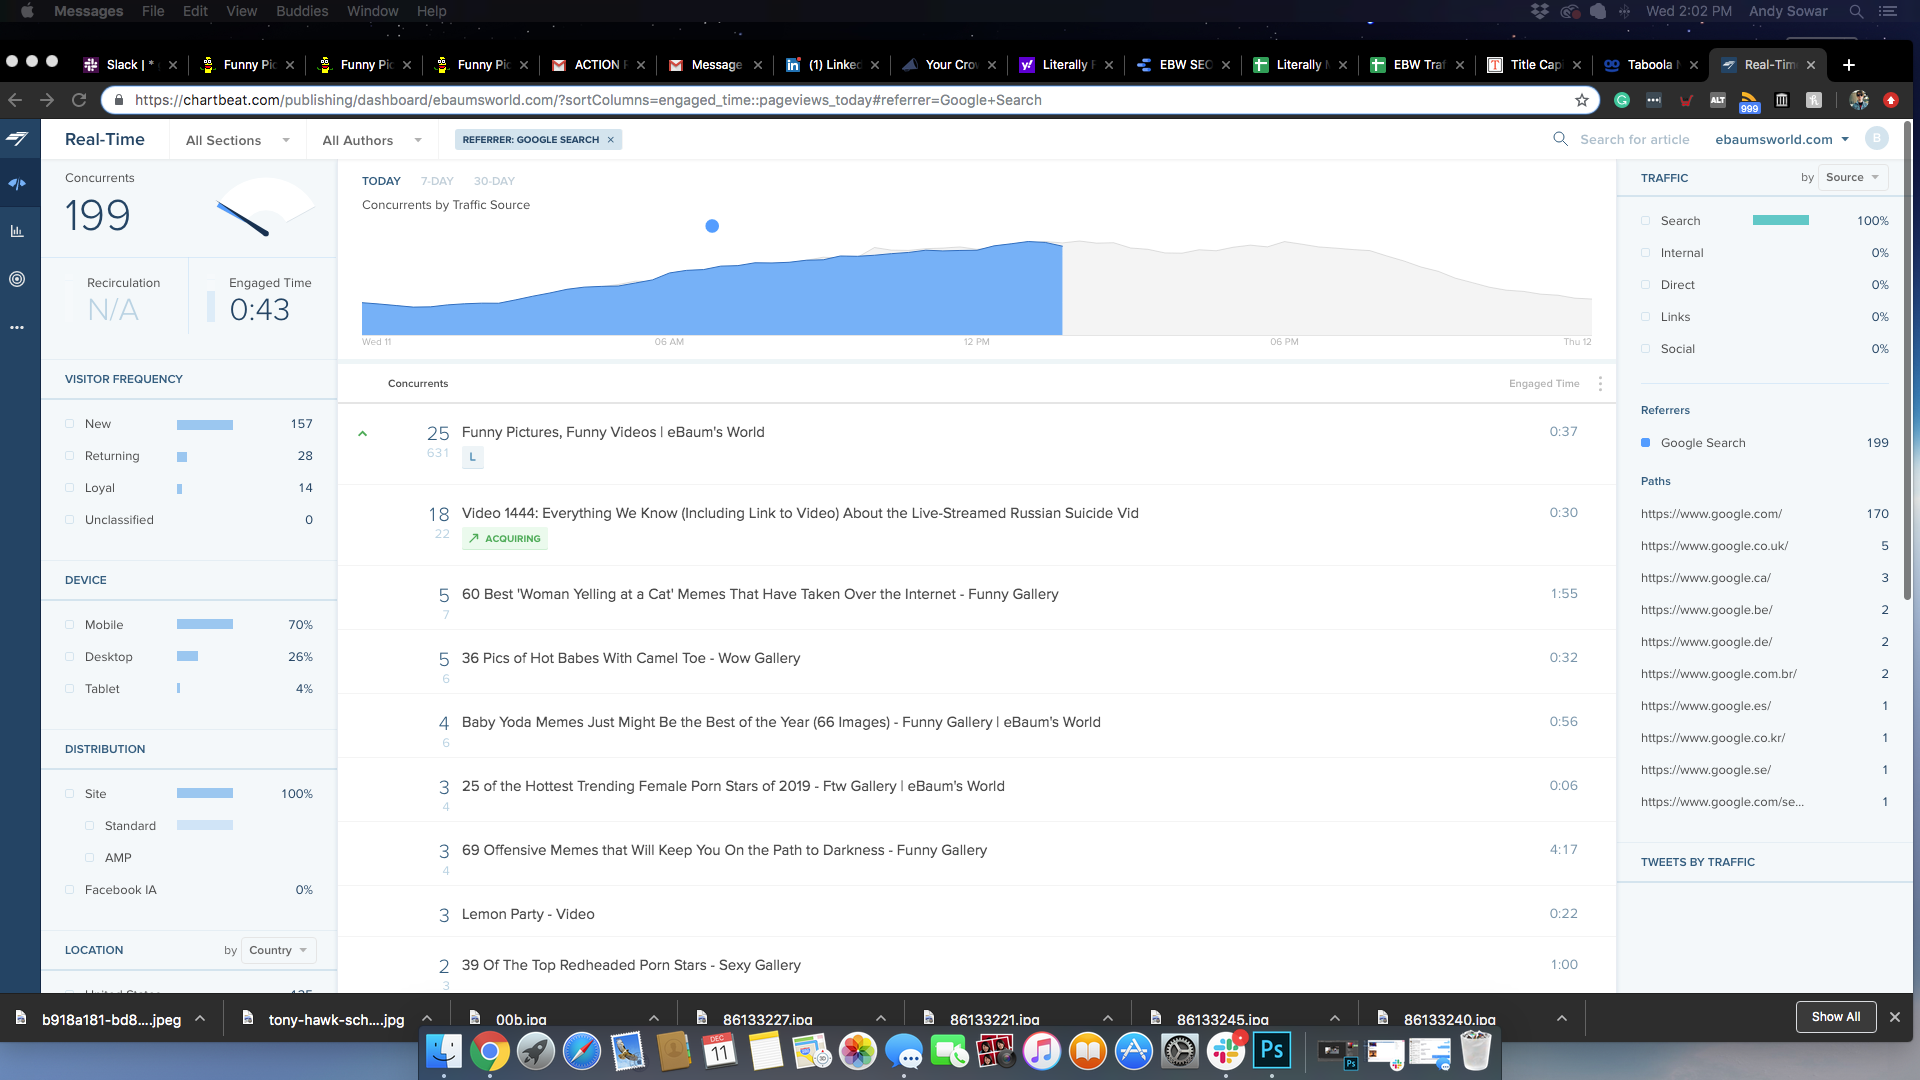
Task: Open Finder from the dock
Action: [x=444, y=1051]
